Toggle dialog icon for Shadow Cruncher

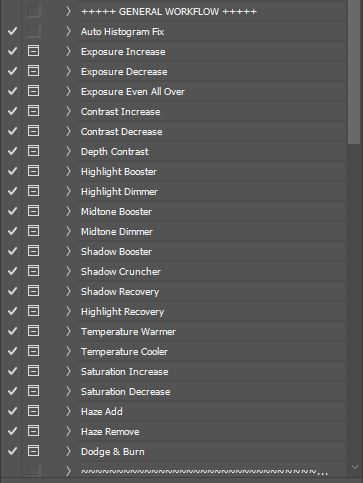click(x=33, y=271)
